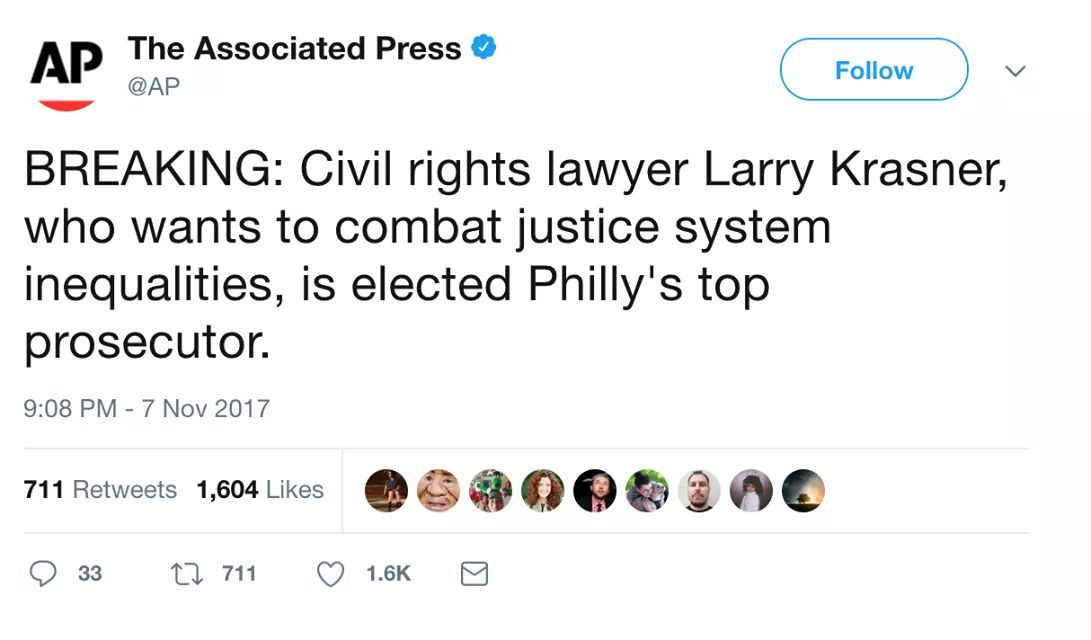Click the tweet text about Larry Krasner
The image size is (1091, 640).
(500, 256)
